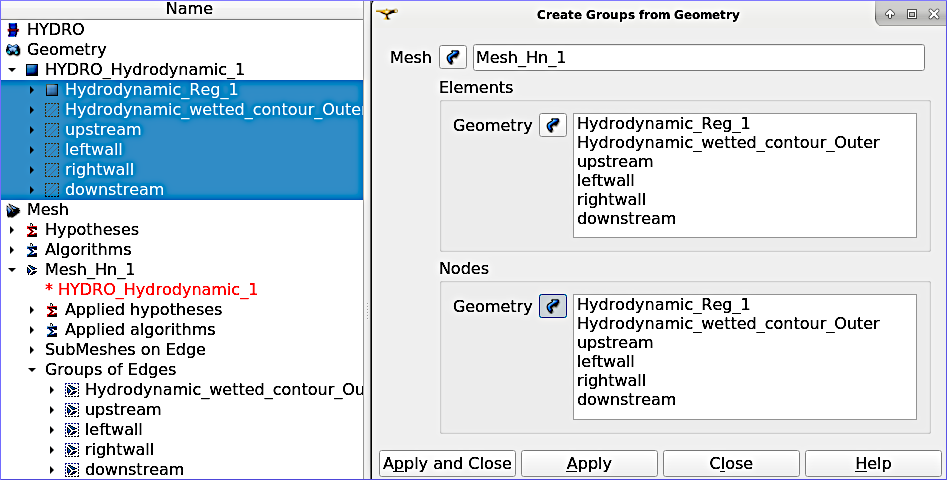Select downstream in Elements geometry list
The width and height of the screenshot is (947, 480).
(x=626, y=219)
